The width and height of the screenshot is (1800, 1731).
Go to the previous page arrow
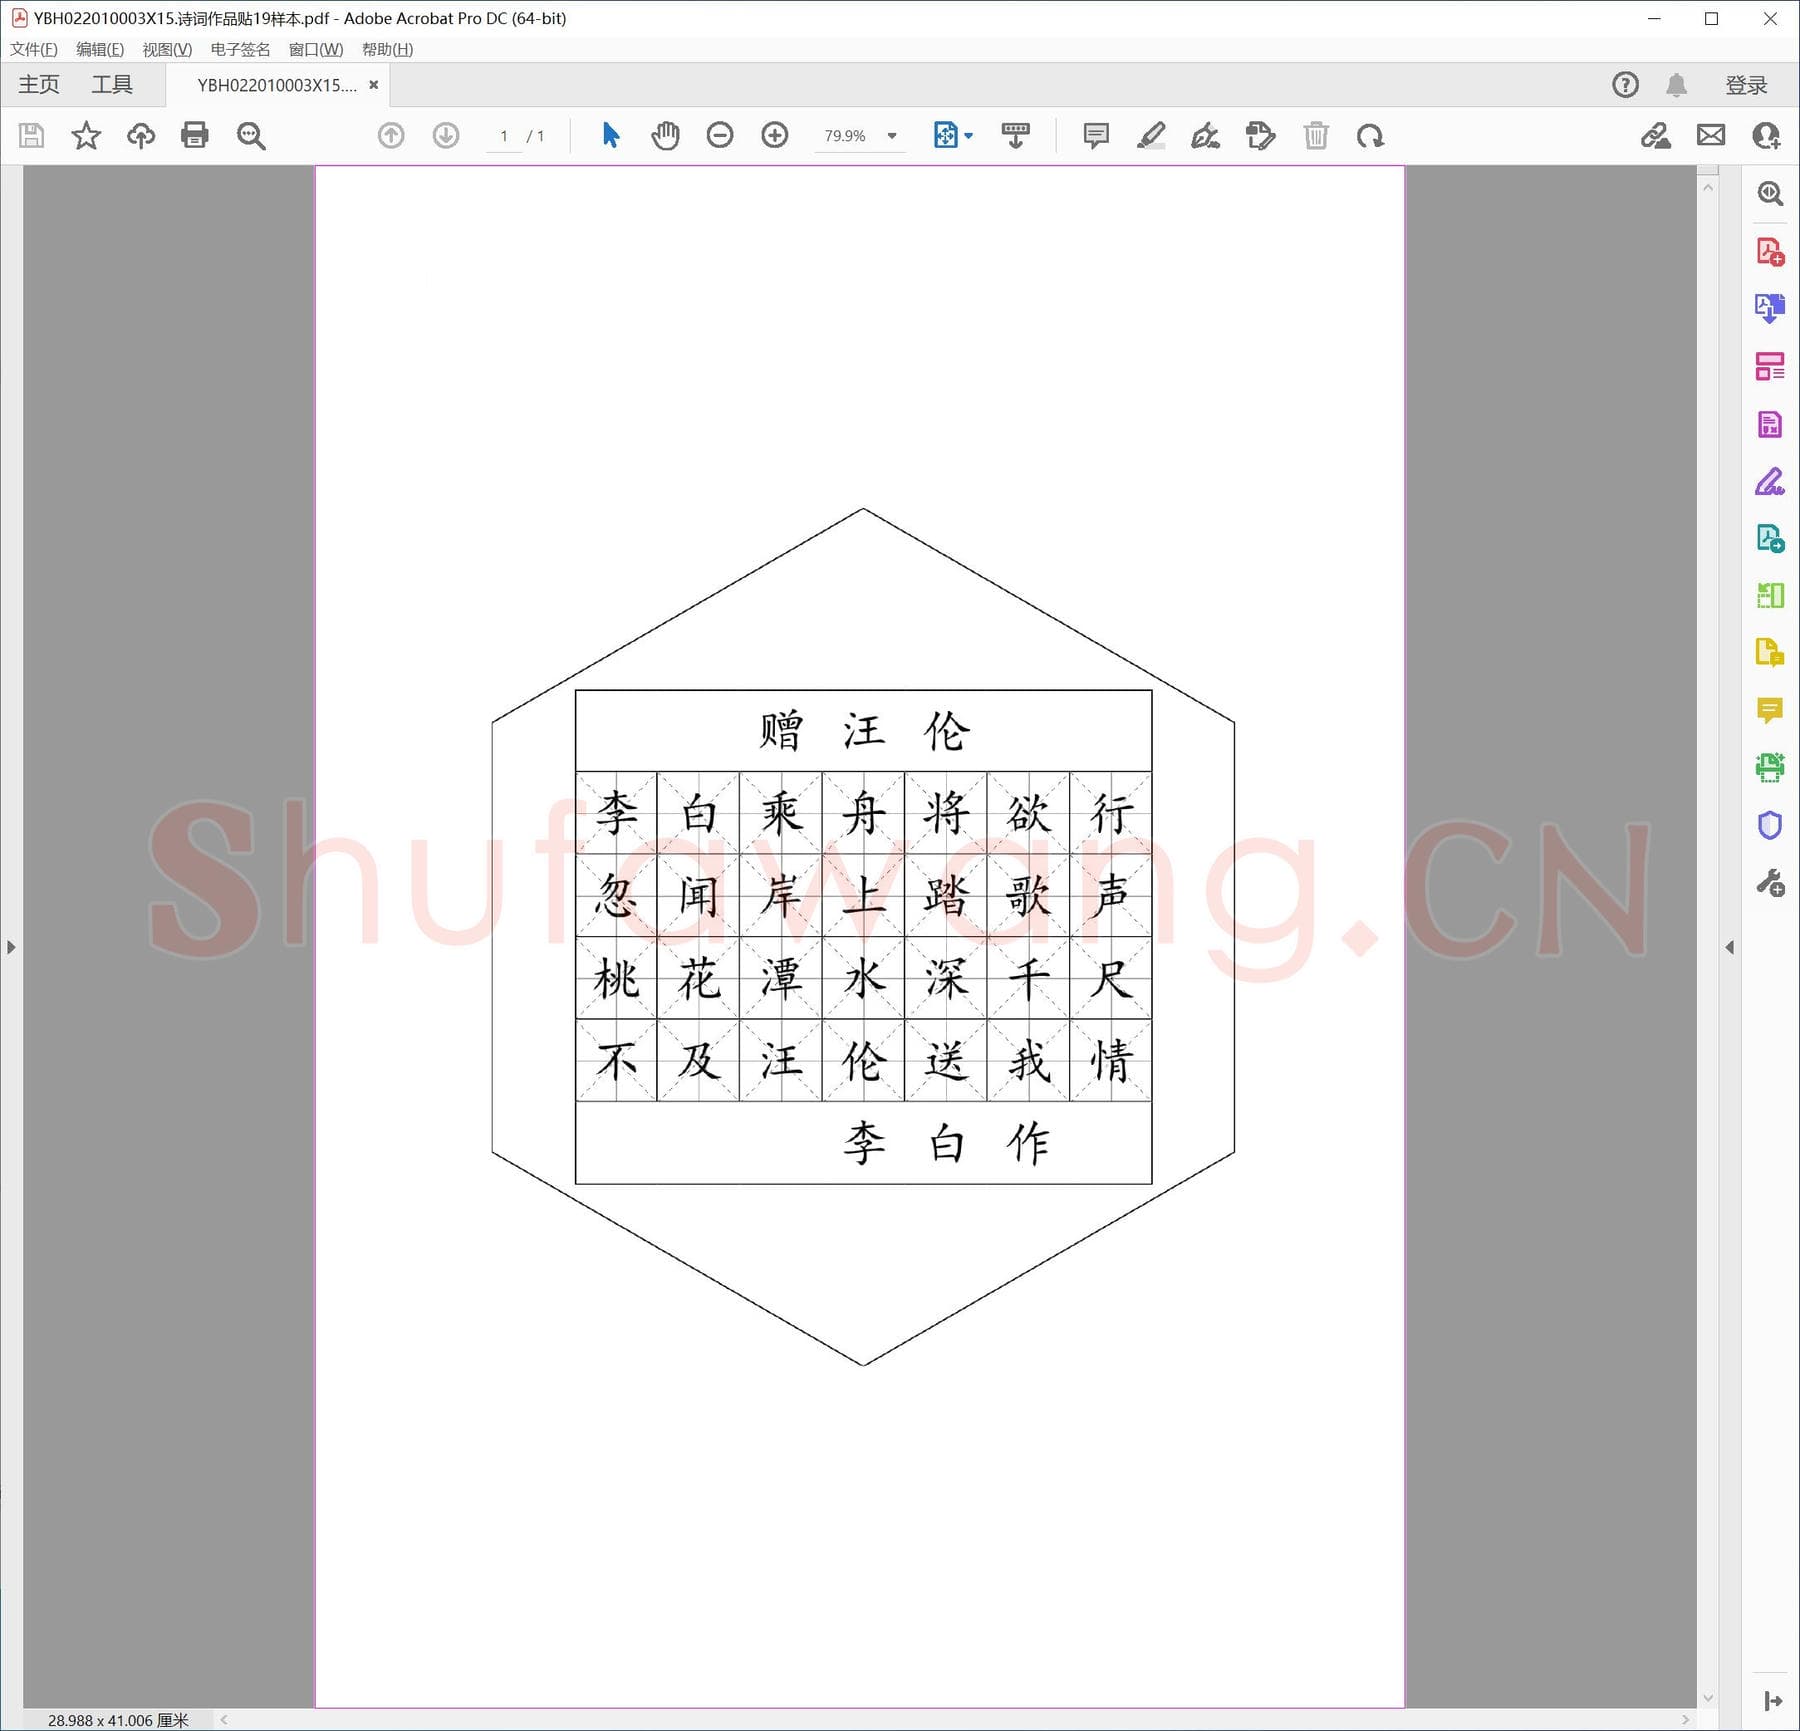[391, 135]
